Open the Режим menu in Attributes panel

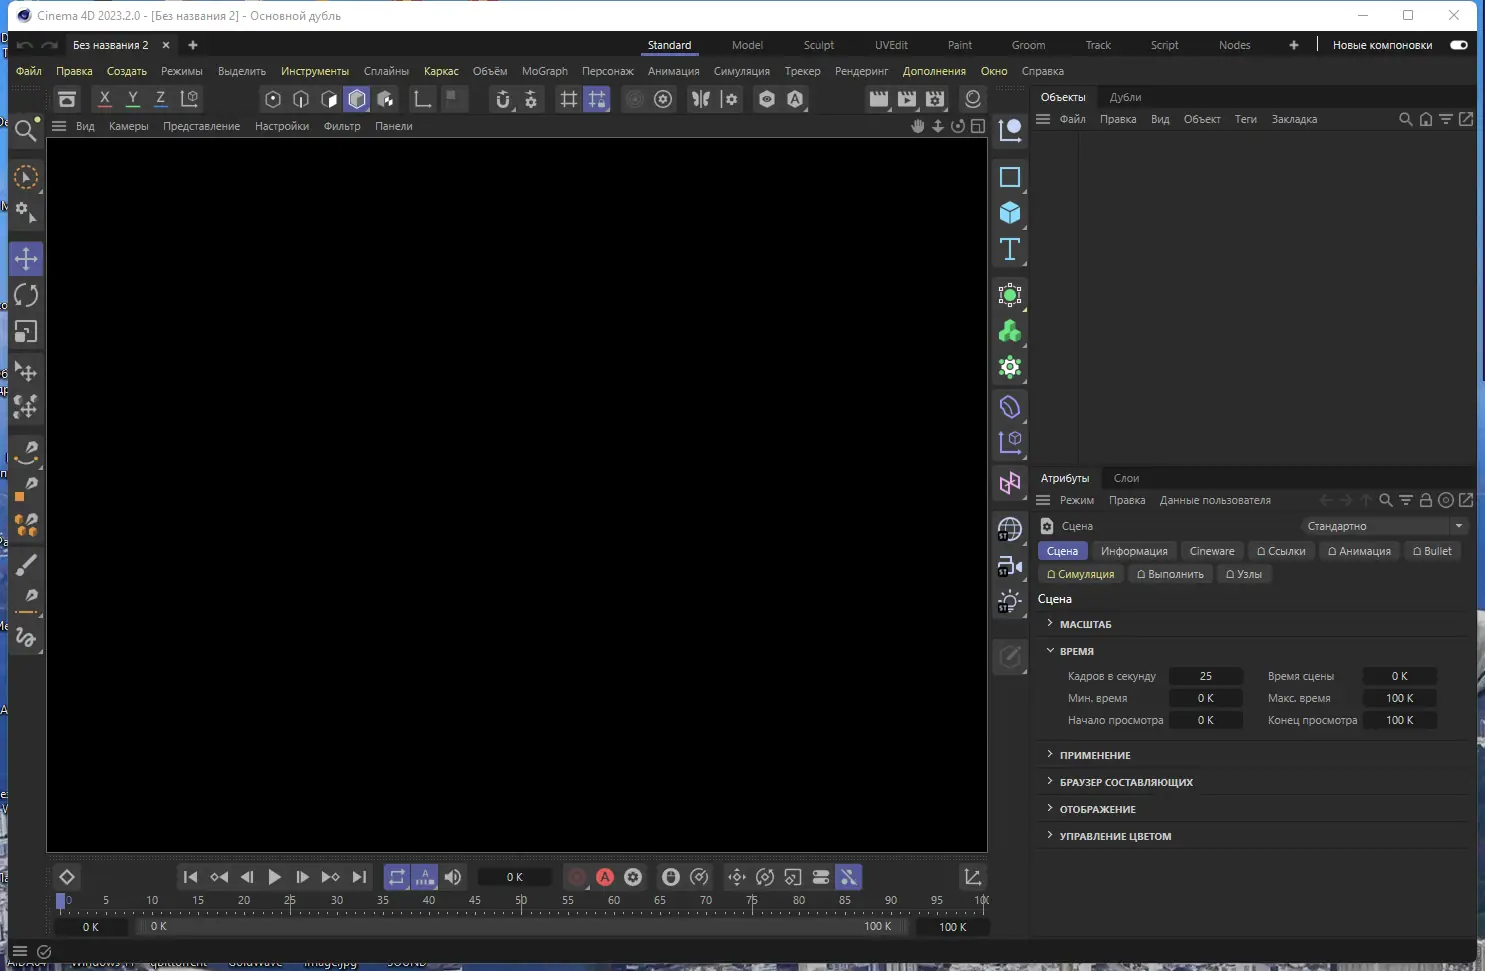[x=1077, y=500]
